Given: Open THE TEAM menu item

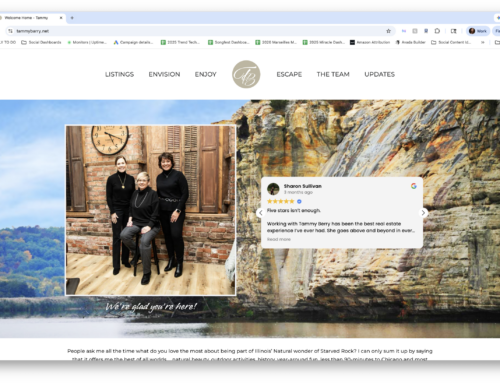Looking at the screenshot, I should [333, 74].
